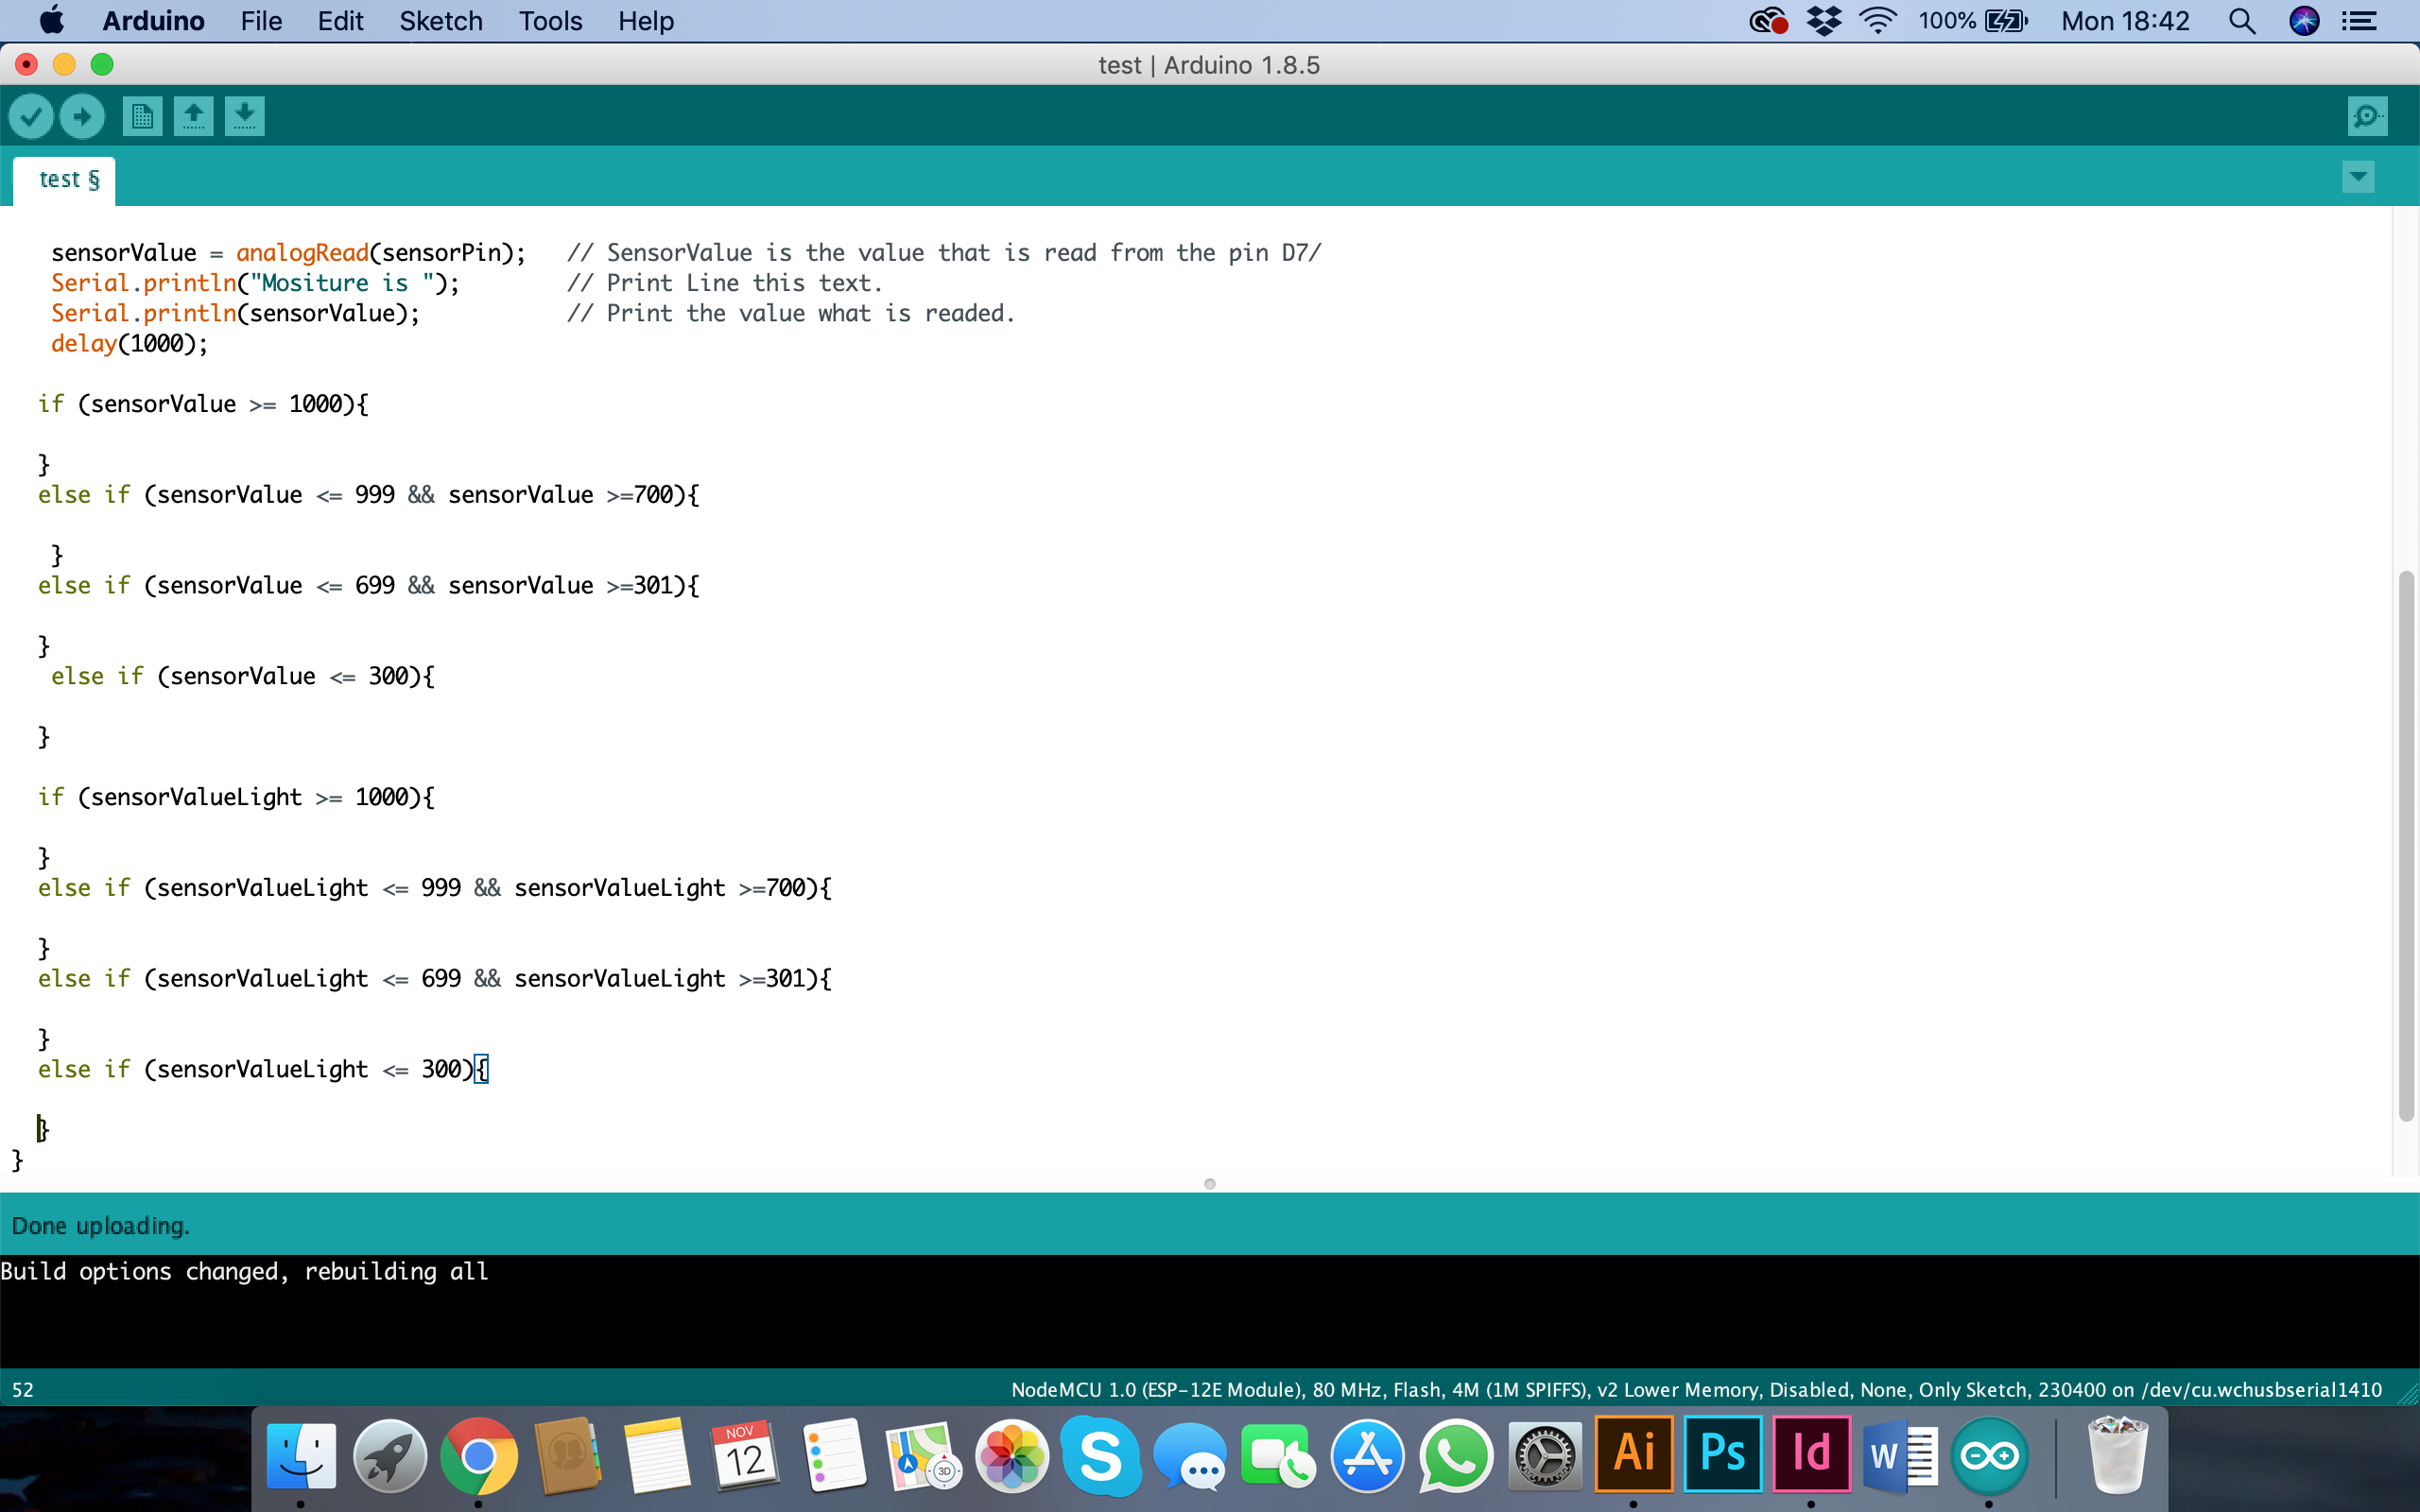Save the sketch with the Save icon
Screen dimensions: 2420x1512
click(x=244, y=117)
